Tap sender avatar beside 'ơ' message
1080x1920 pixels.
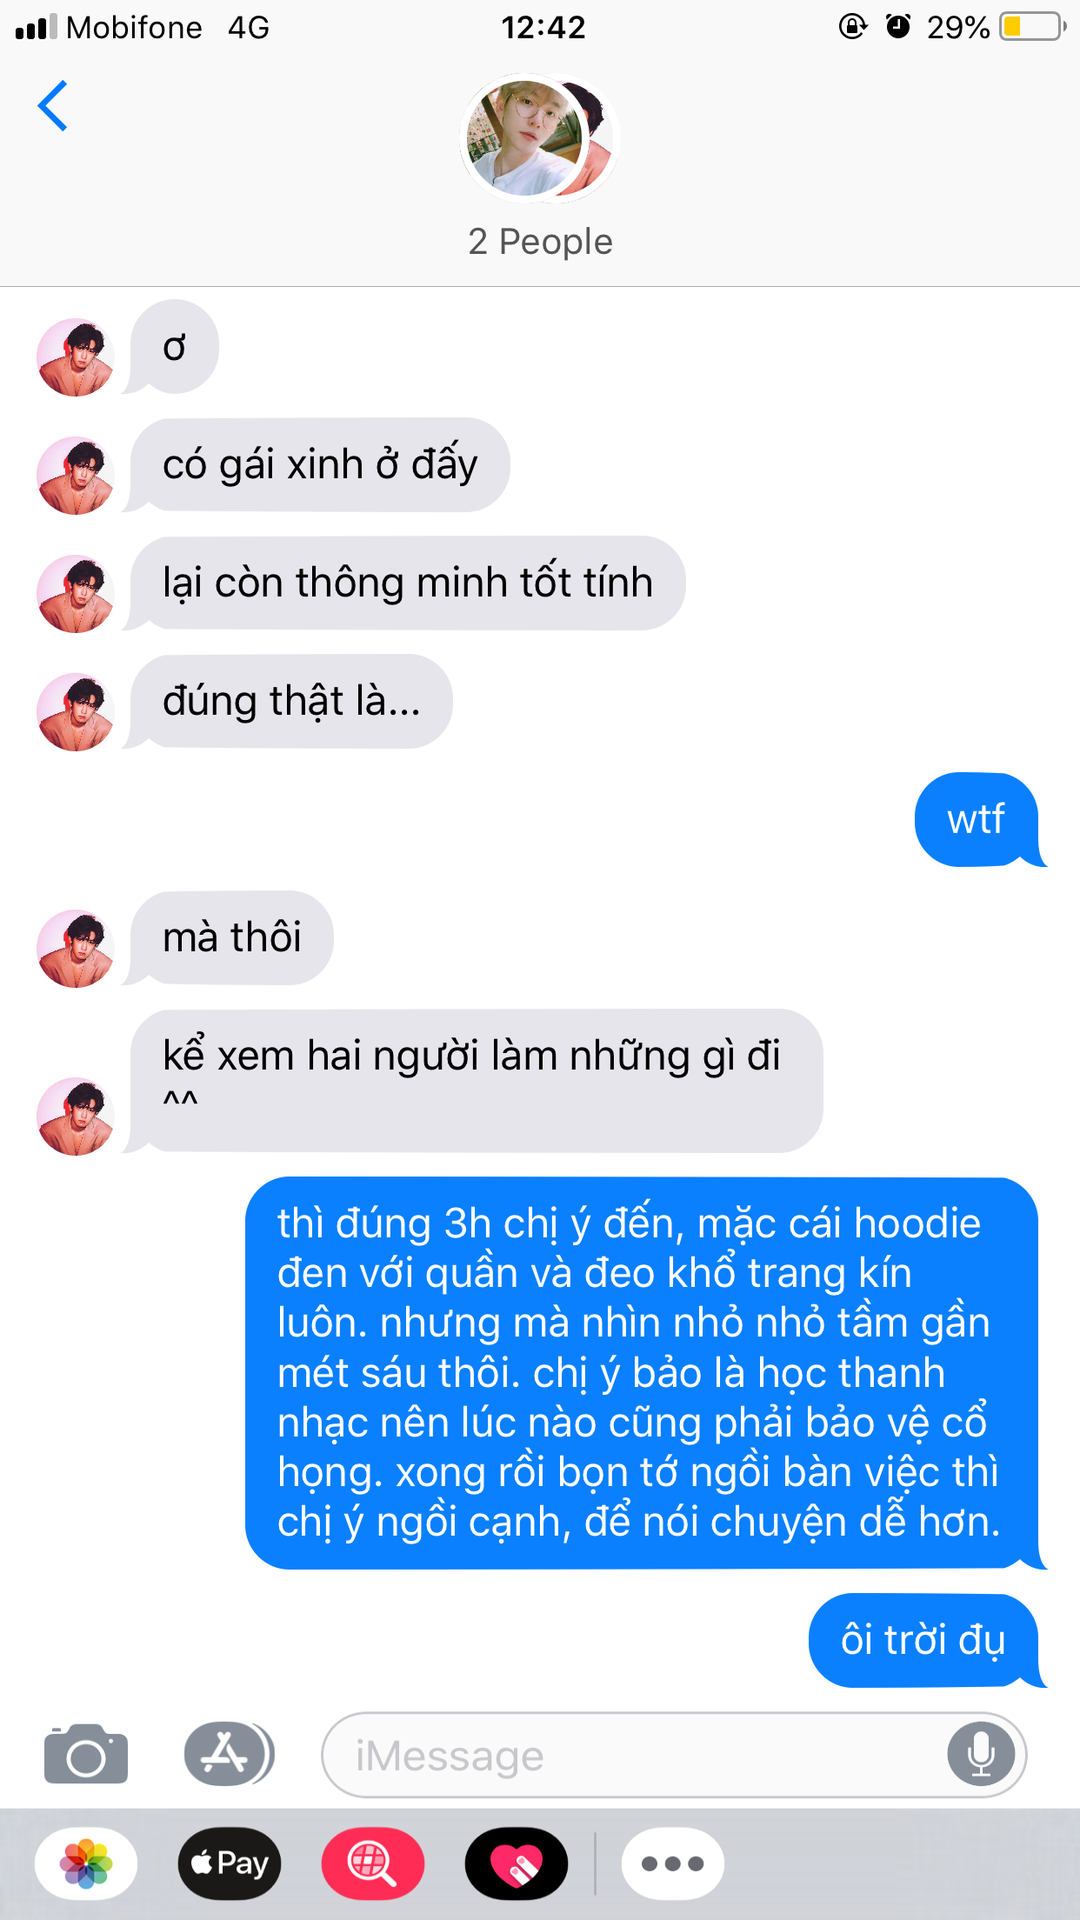(x=75, y=357)
